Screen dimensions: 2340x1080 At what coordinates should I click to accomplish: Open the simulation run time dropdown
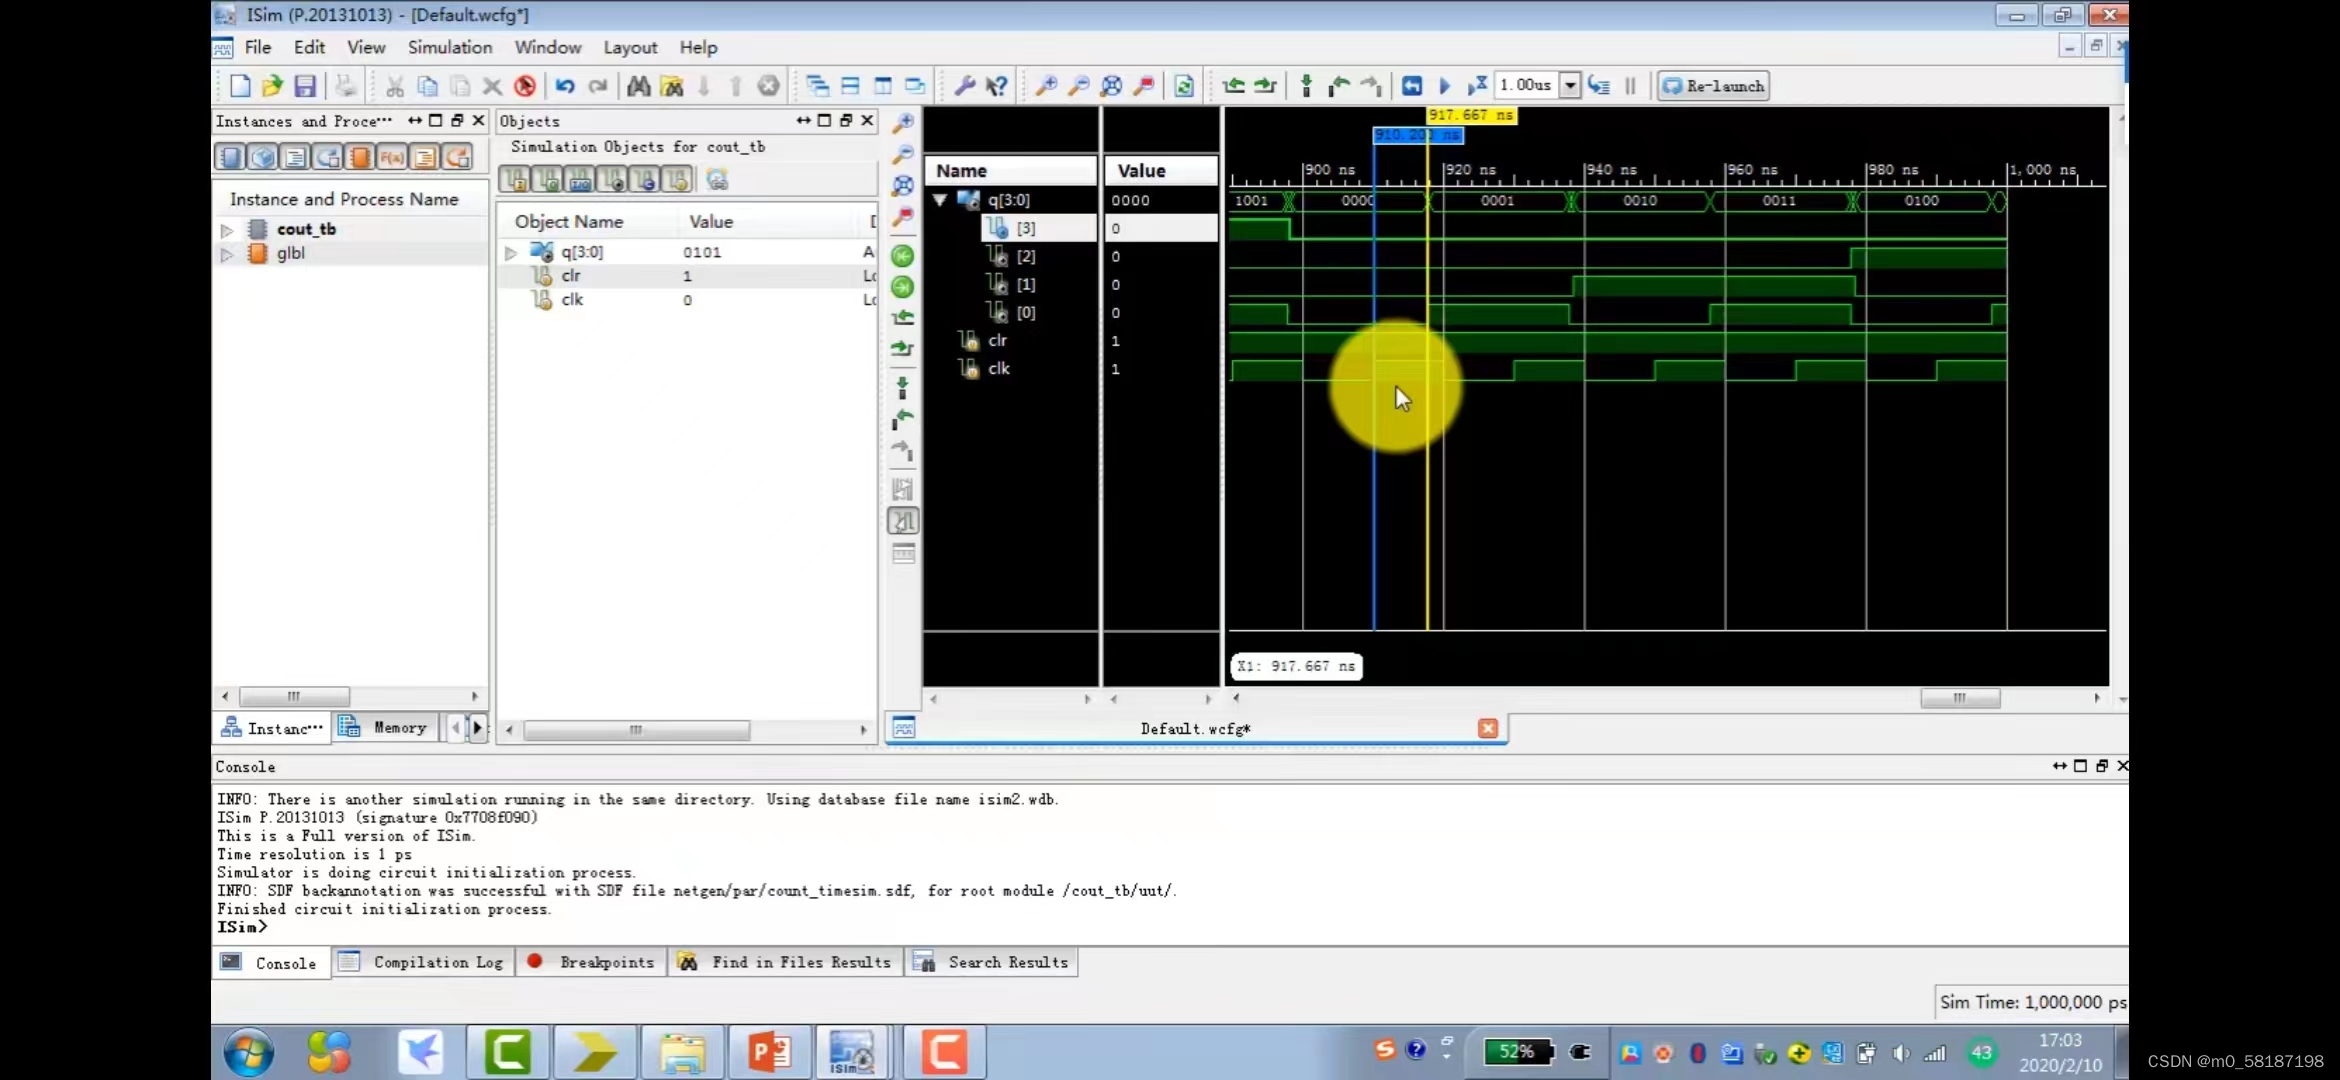pos(1570,86)
